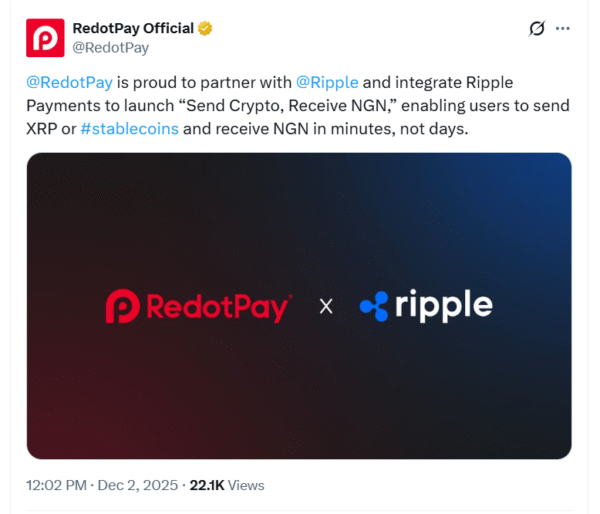Click the gold verified badge
The image size is (600, 514).
[205, 27]
